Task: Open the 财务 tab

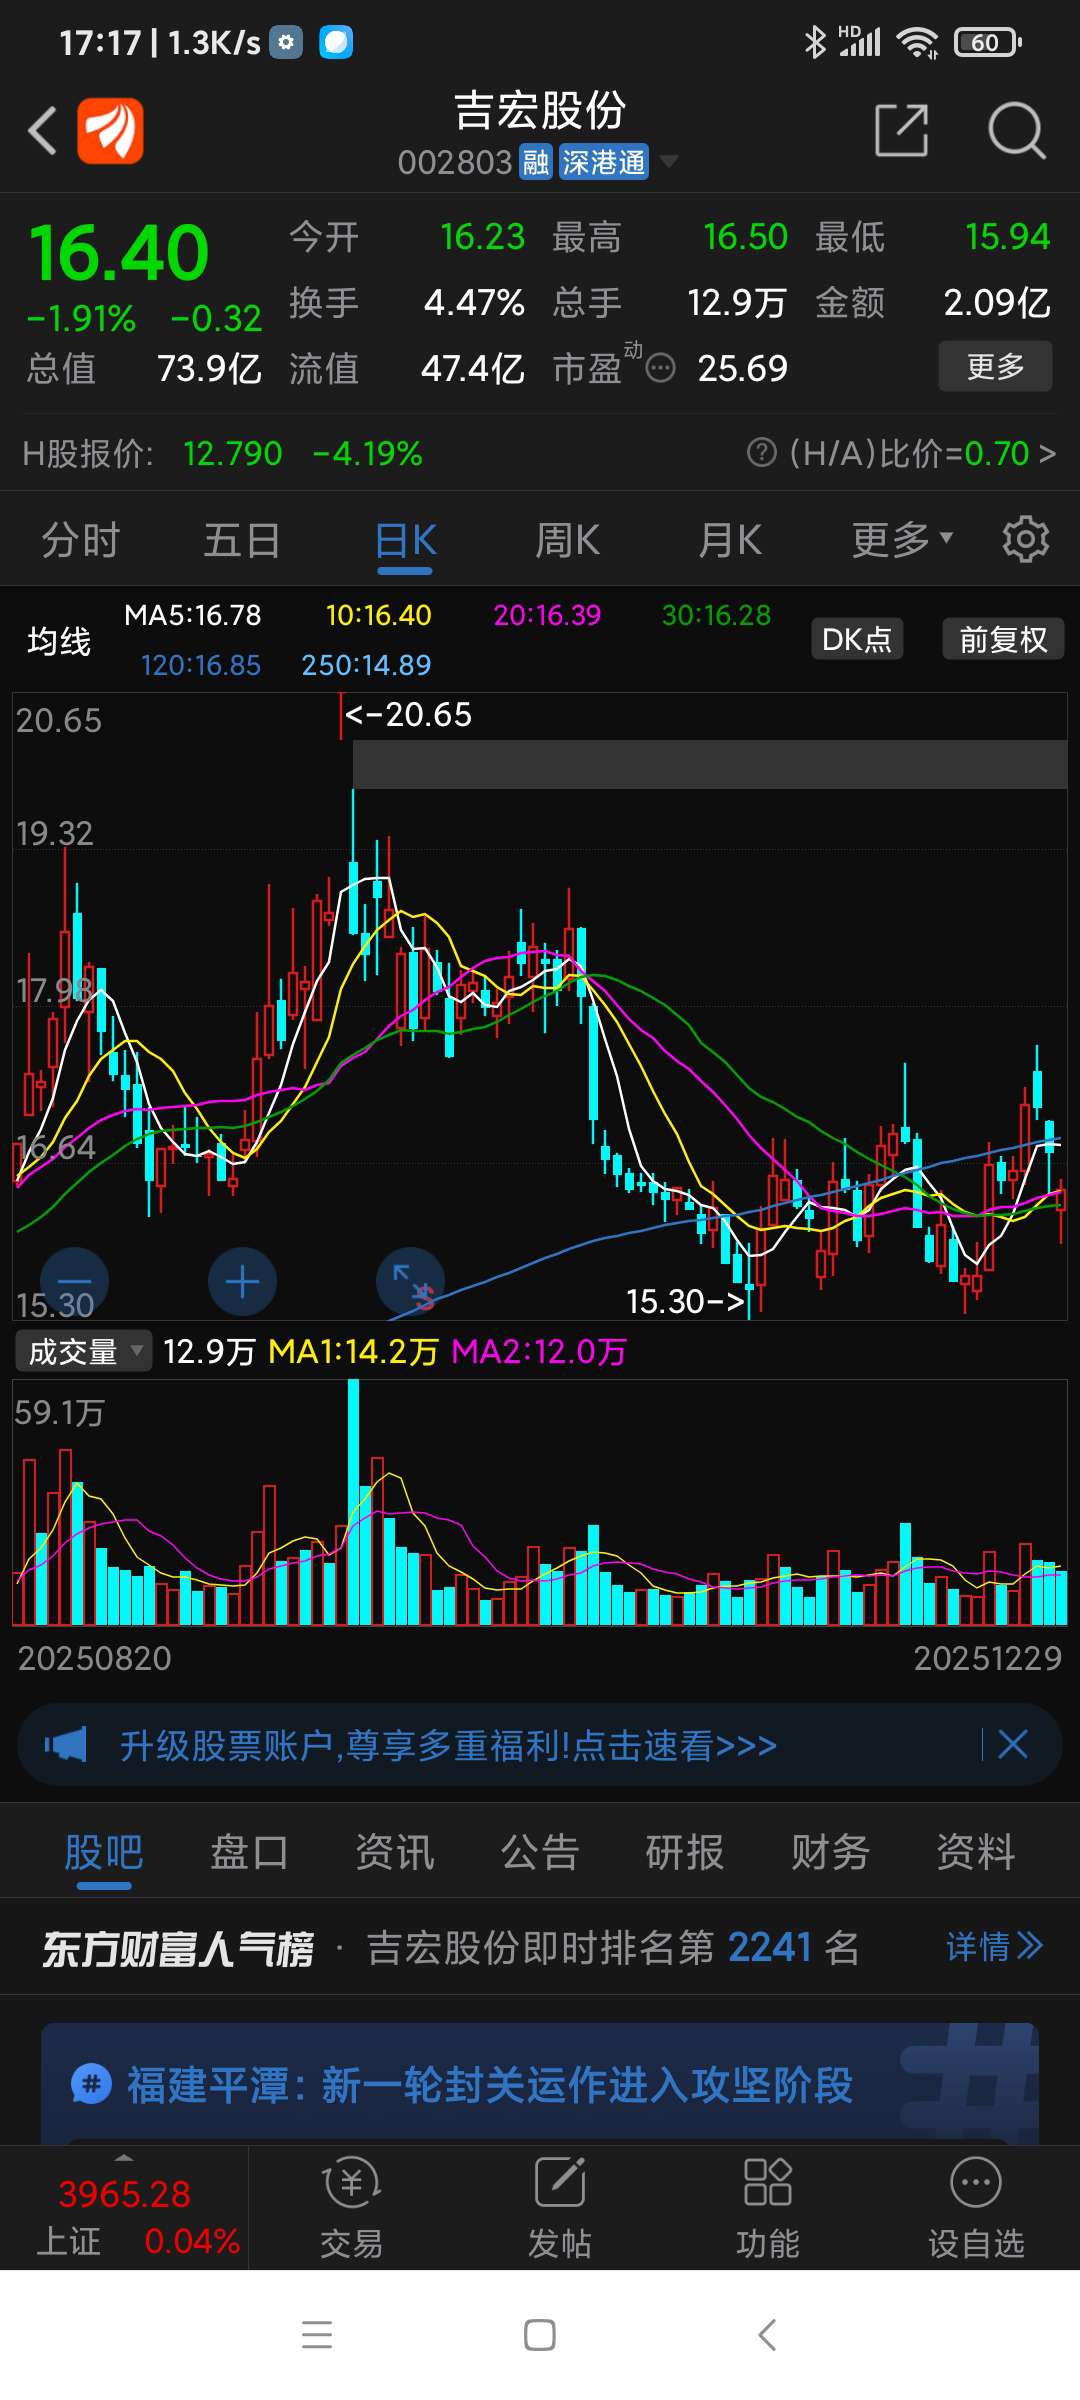Action: (x=831, y=1852)
